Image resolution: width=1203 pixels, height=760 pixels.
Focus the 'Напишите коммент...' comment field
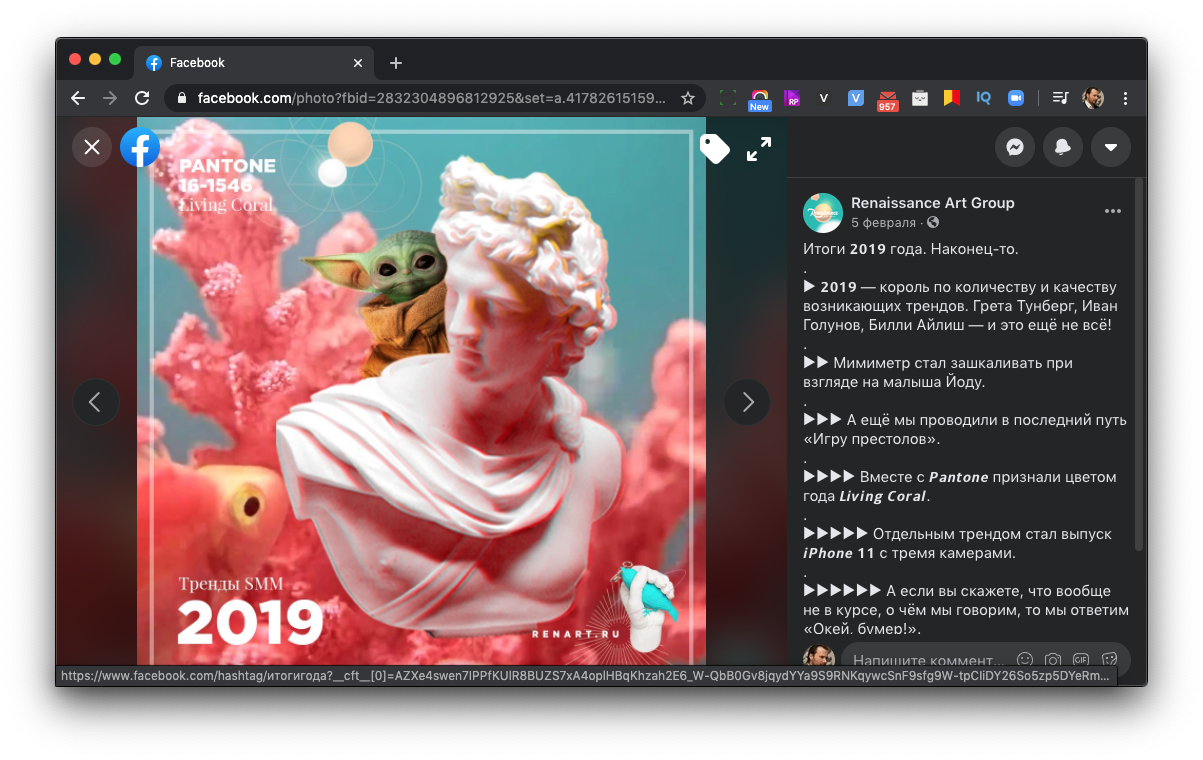(929, 660)
